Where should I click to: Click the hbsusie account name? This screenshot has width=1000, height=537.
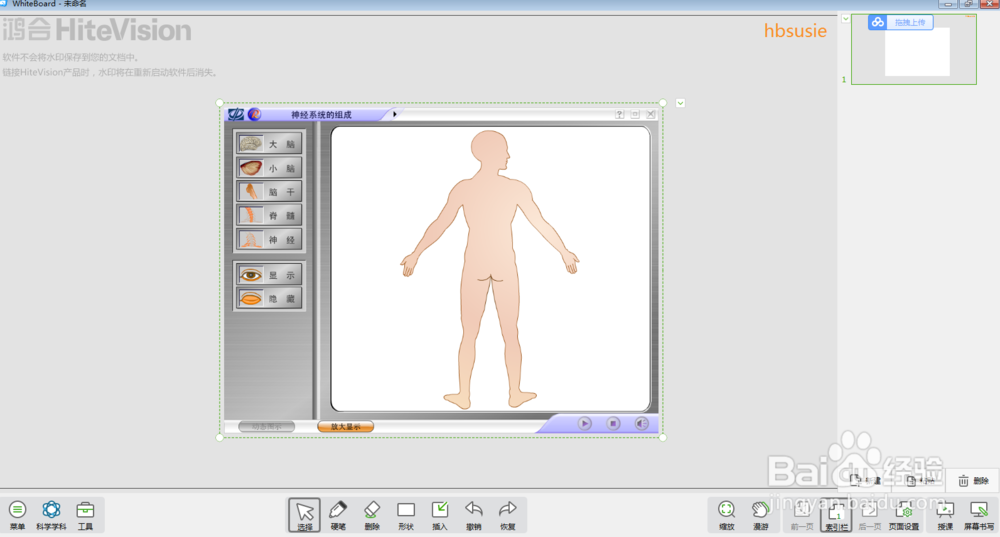coord(795,31)
